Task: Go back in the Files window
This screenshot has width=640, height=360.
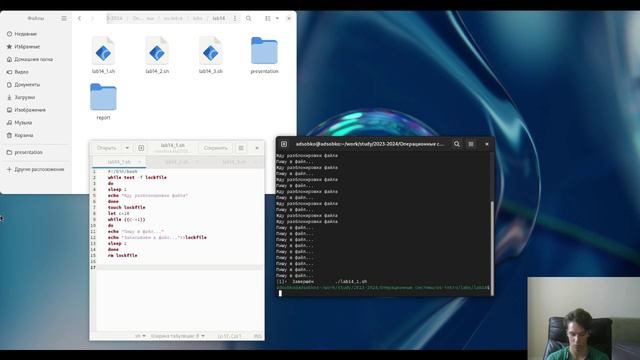Action: click(80, 18)
